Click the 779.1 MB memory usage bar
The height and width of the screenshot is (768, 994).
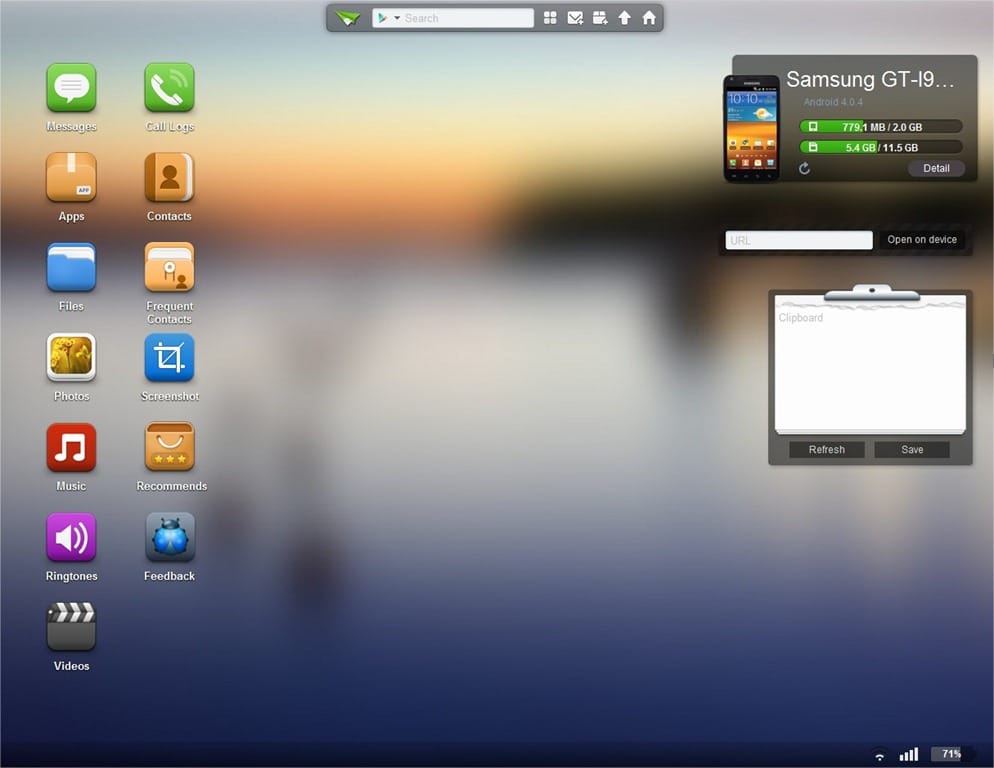[881, 127]
